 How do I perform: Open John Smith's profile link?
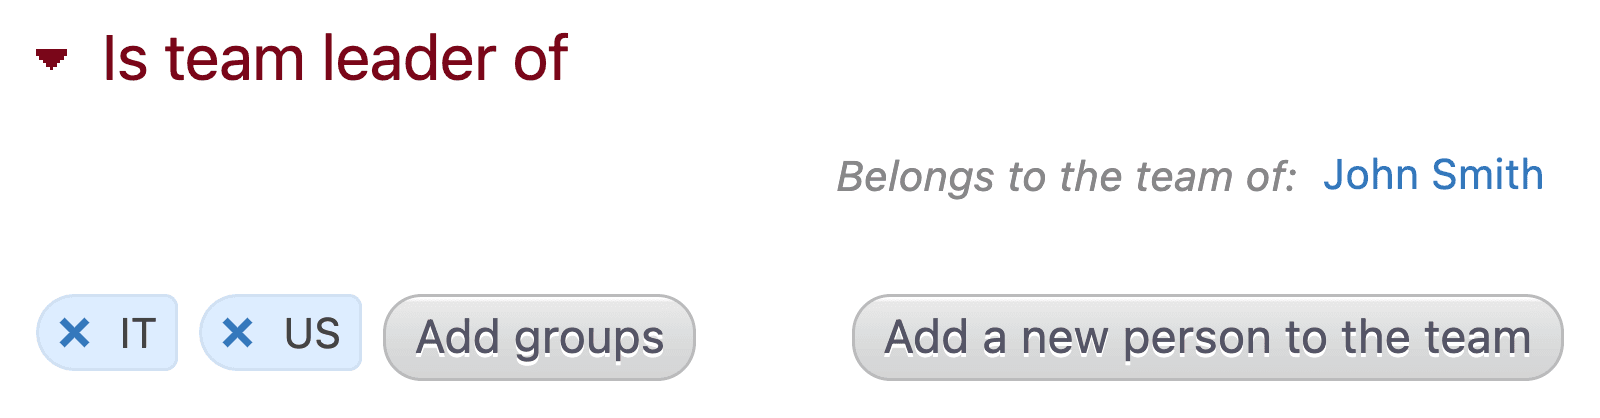point(1432,175)
